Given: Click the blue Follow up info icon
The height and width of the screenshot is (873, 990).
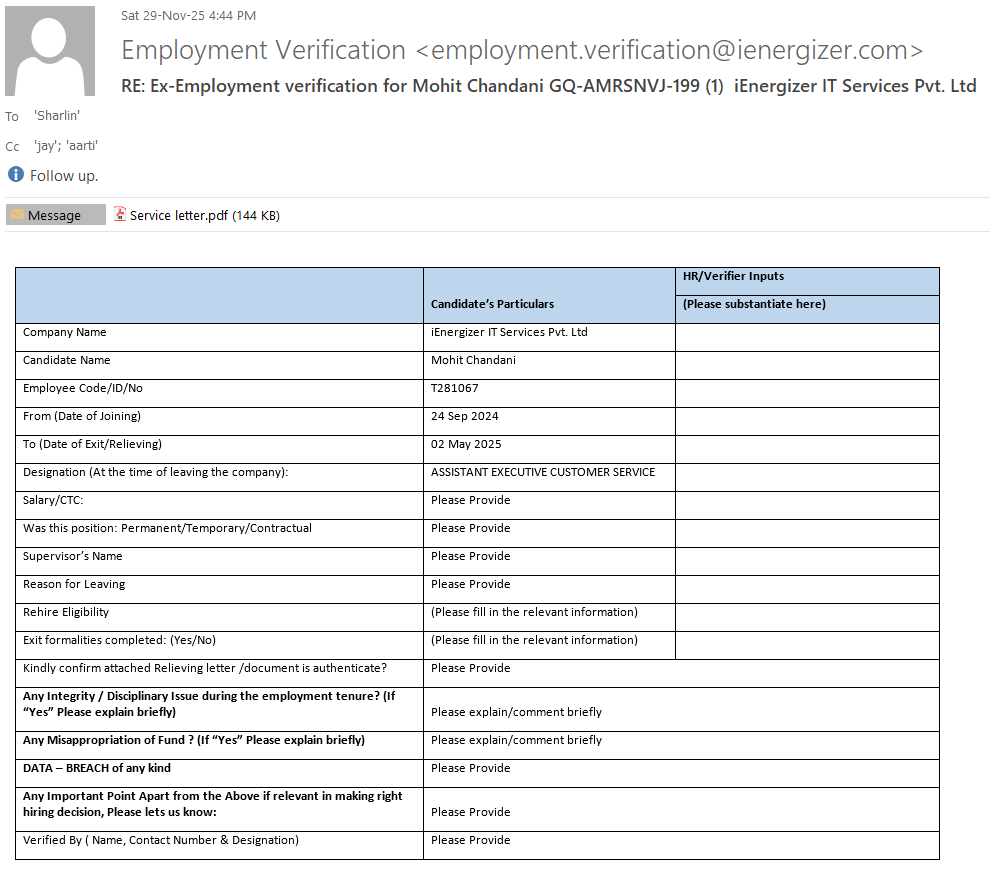Looking at the screenshot, I should click(16, 175).
